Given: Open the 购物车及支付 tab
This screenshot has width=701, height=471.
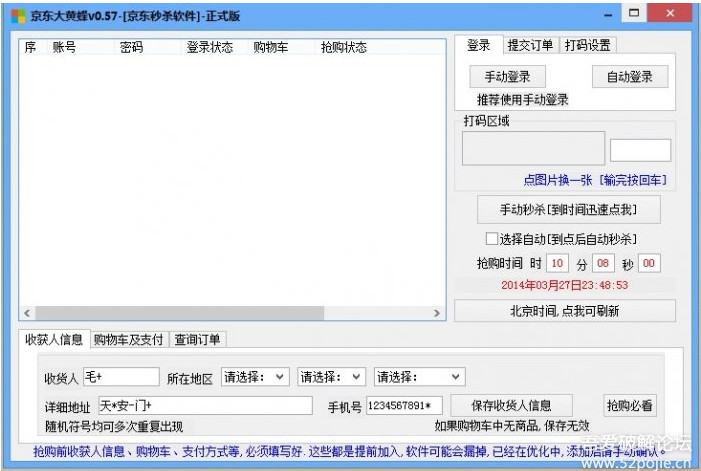Looking at the screenshot, I should coord(129,340).
